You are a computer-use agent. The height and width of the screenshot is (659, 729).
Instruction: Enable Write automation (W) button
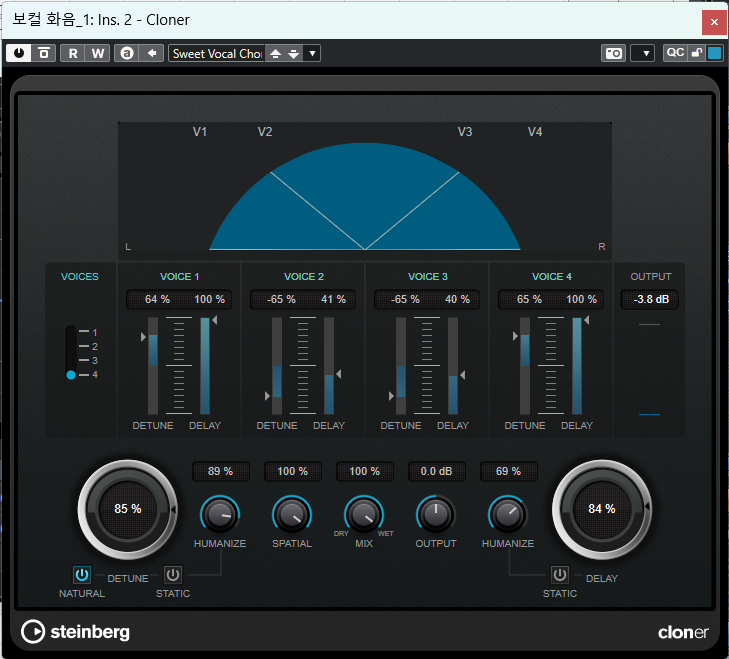(x=97, y=53)
